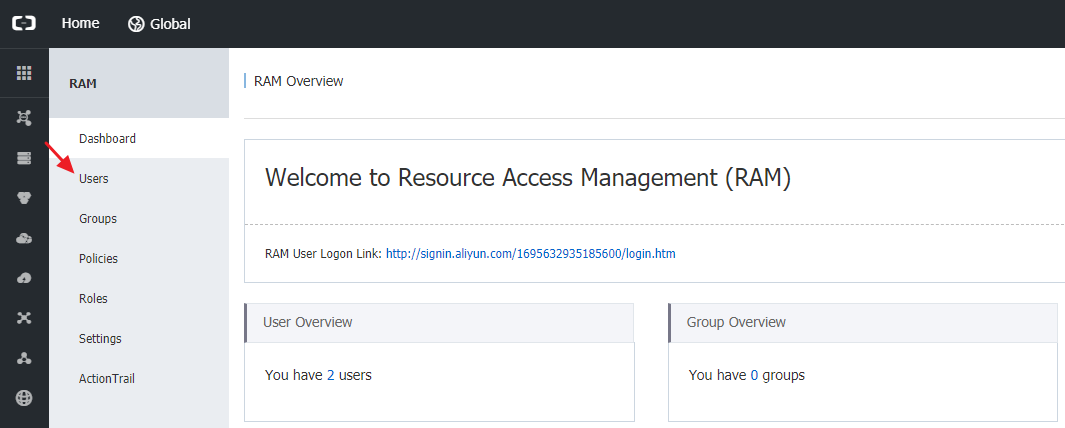Click the globe icon in left sidebar
This screenshot has height=428, width=1065.
[24, 398]
